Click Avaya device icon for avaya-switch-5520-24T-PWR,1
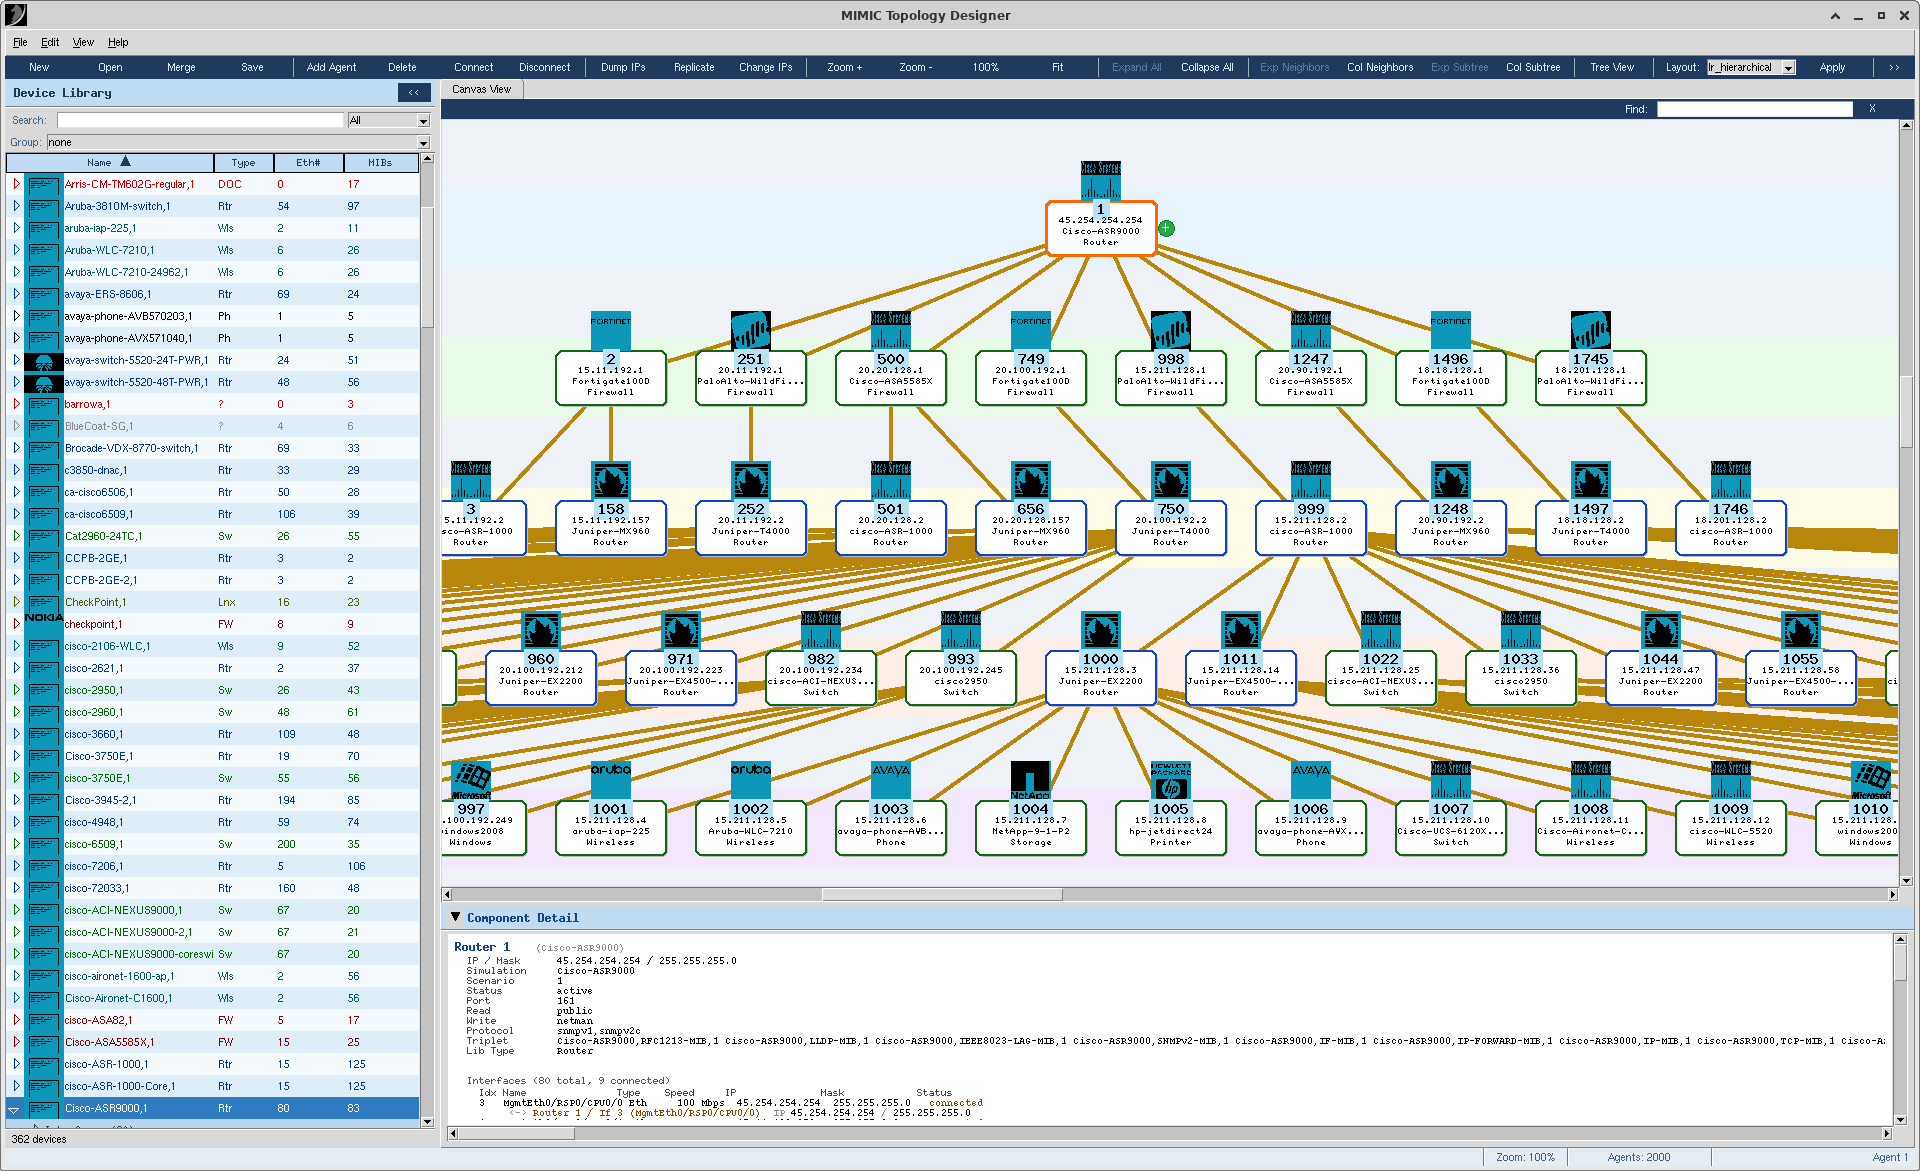 click(43, 360)
